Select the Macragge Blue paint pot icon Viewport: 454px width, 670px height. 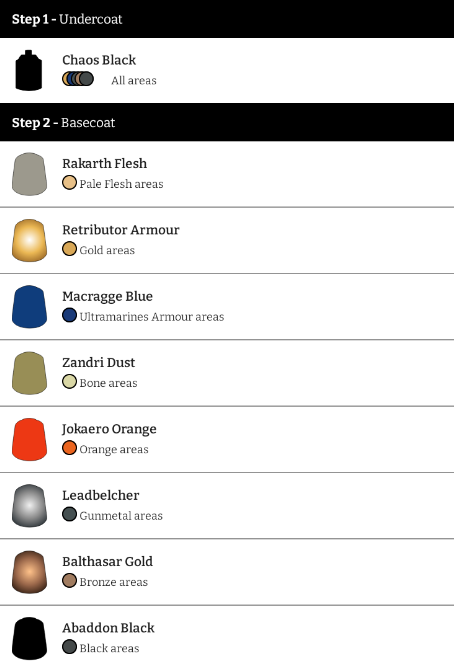pos(29,306)
